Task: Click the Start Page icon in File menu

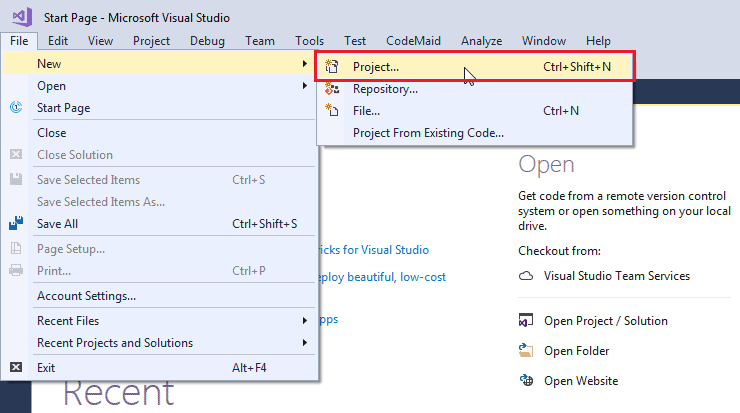Action: click(x=16, y=108)
